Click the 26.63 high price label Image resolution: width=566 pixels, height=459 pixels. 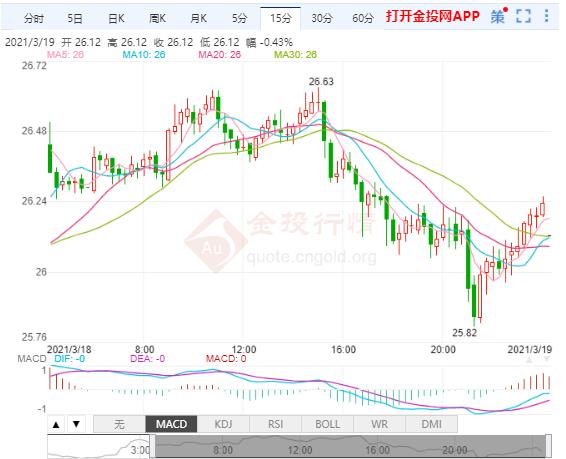click(321, 82)
